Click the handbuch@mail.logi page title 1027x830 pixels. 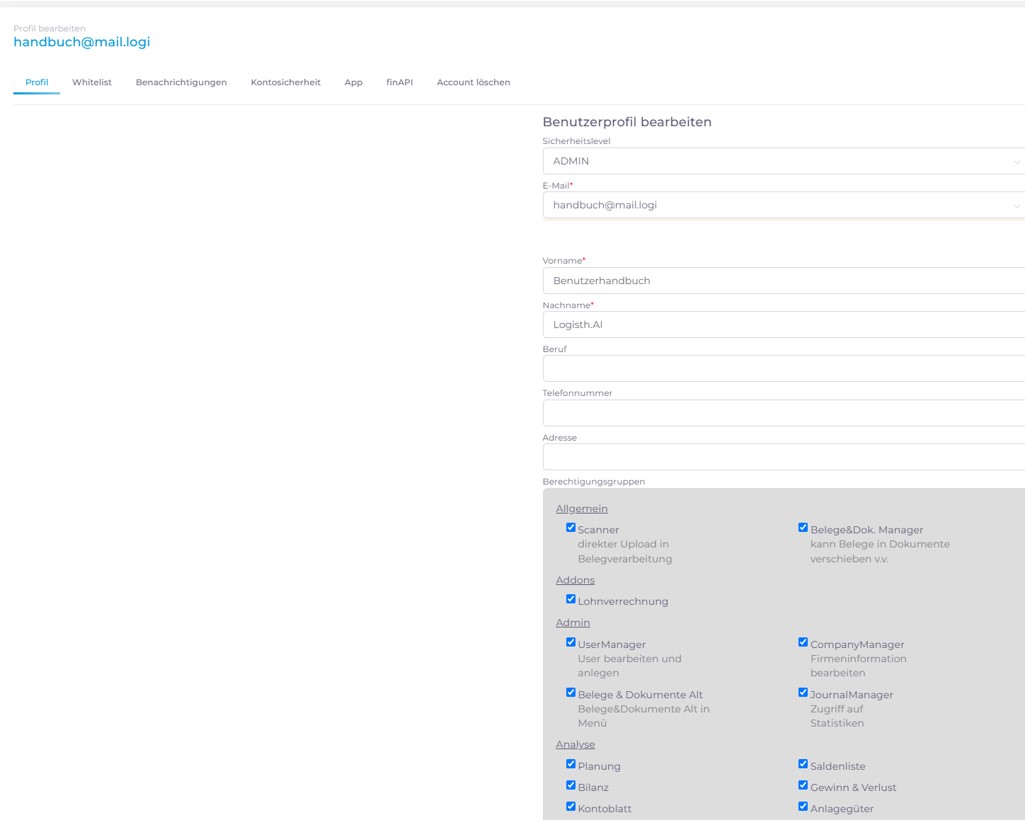[82, 42]
